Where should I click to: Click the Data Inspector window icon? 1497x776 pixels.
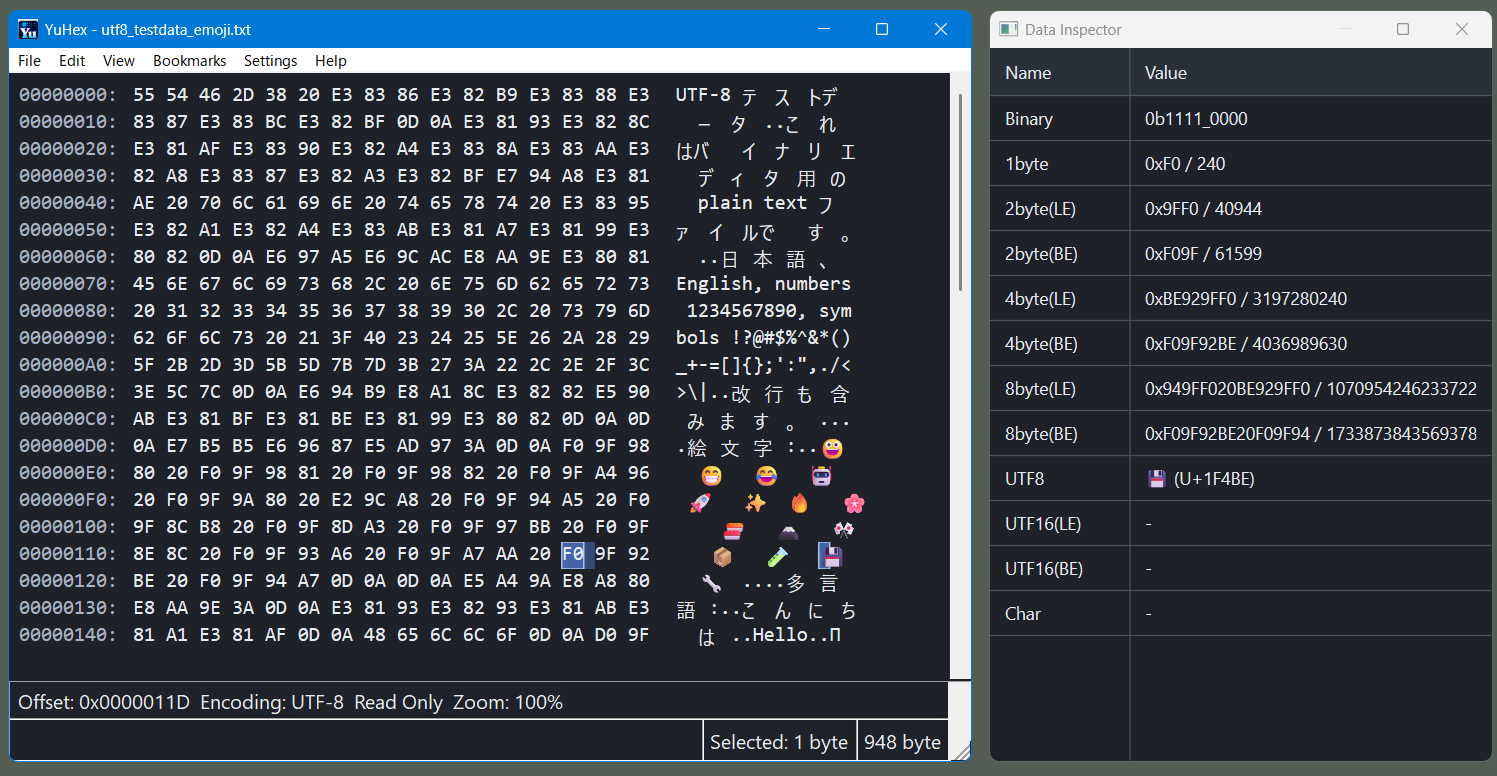(1009, 30)
